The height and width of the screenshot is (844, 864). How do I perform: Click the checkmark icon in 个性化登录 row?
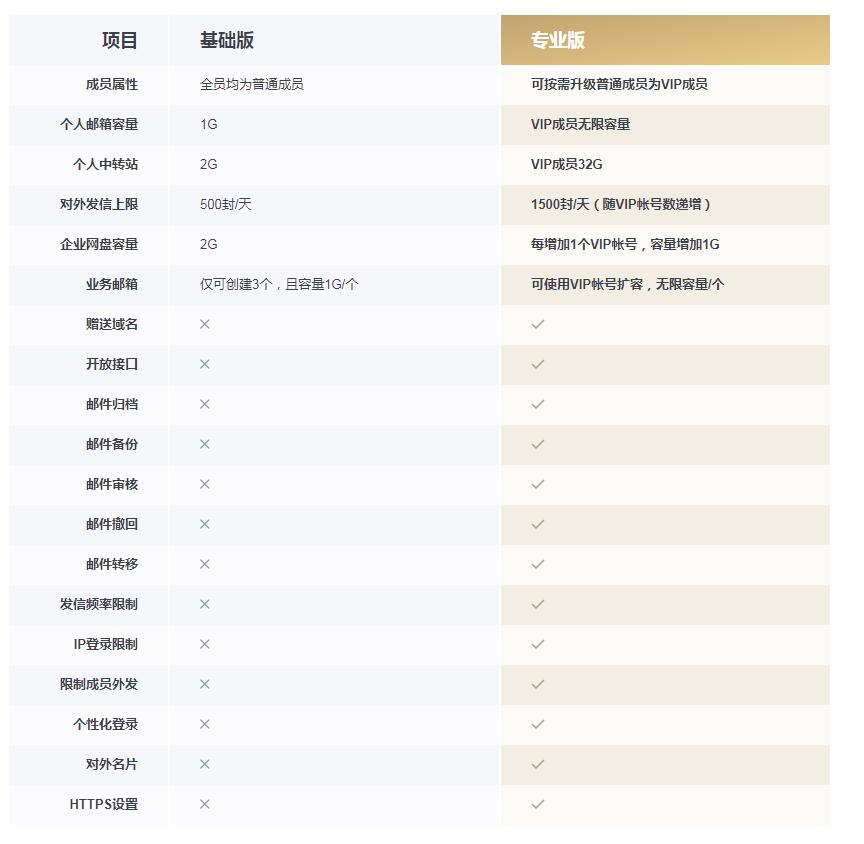[x=538, y=724]
